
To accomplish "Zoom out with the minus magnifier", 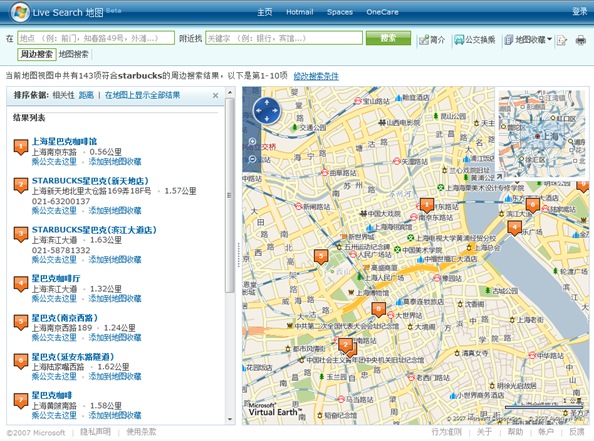I will [x=252, y=159].
